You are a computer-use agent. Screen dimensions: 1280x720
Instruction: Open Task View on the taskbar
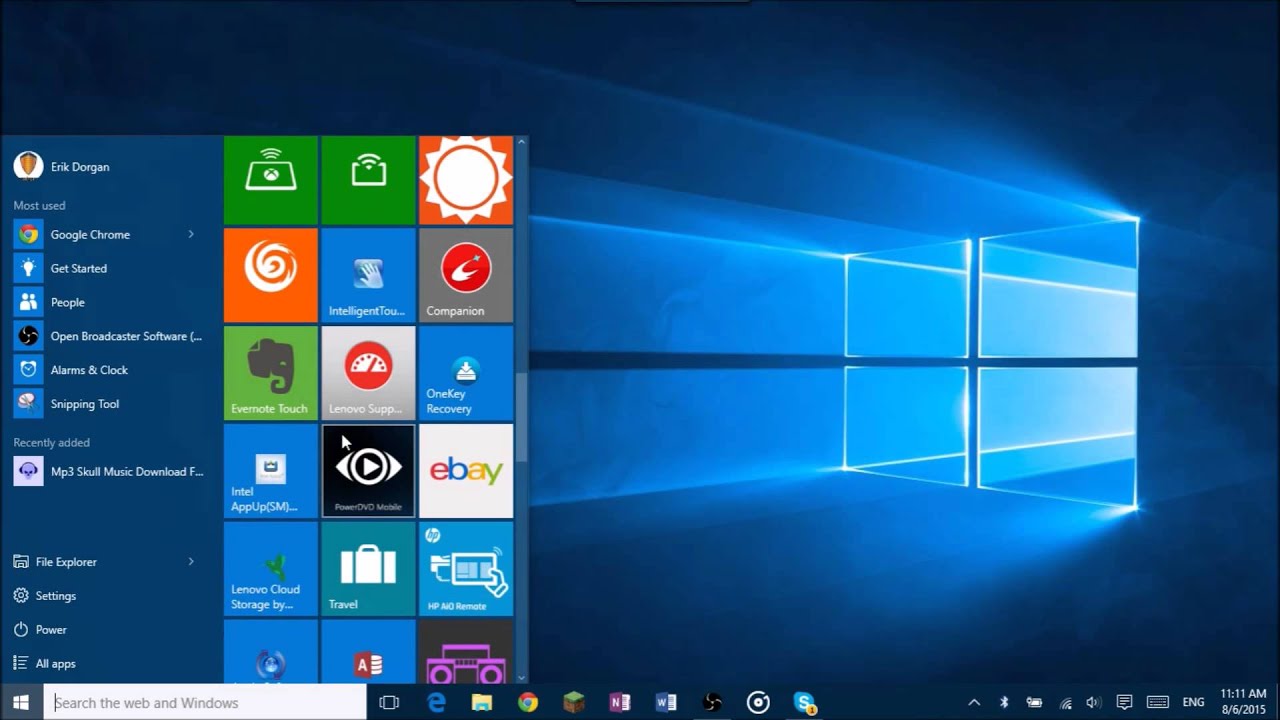pyautogui.click(x=389, y=702)
